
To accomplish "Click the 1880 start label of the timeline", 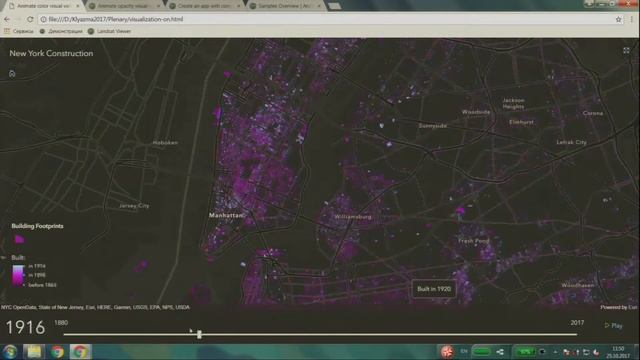I will point(61,322).
